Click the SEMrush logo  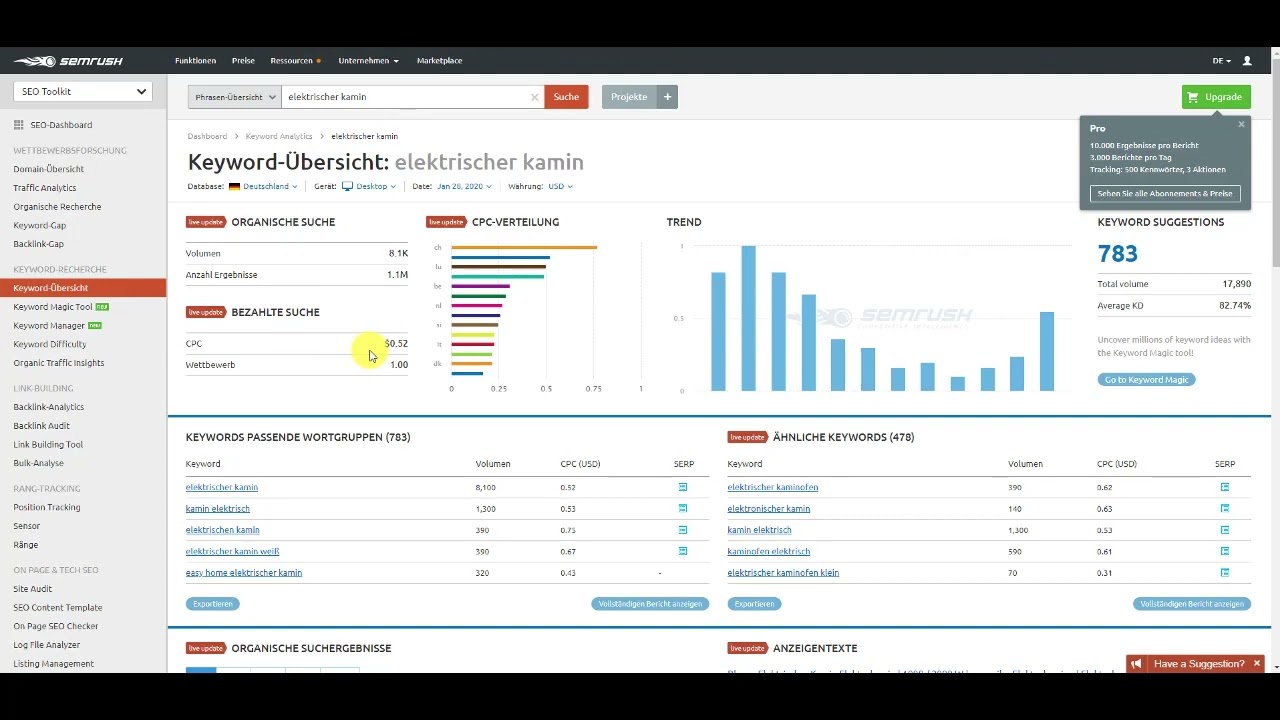click(x=68, y=61)
